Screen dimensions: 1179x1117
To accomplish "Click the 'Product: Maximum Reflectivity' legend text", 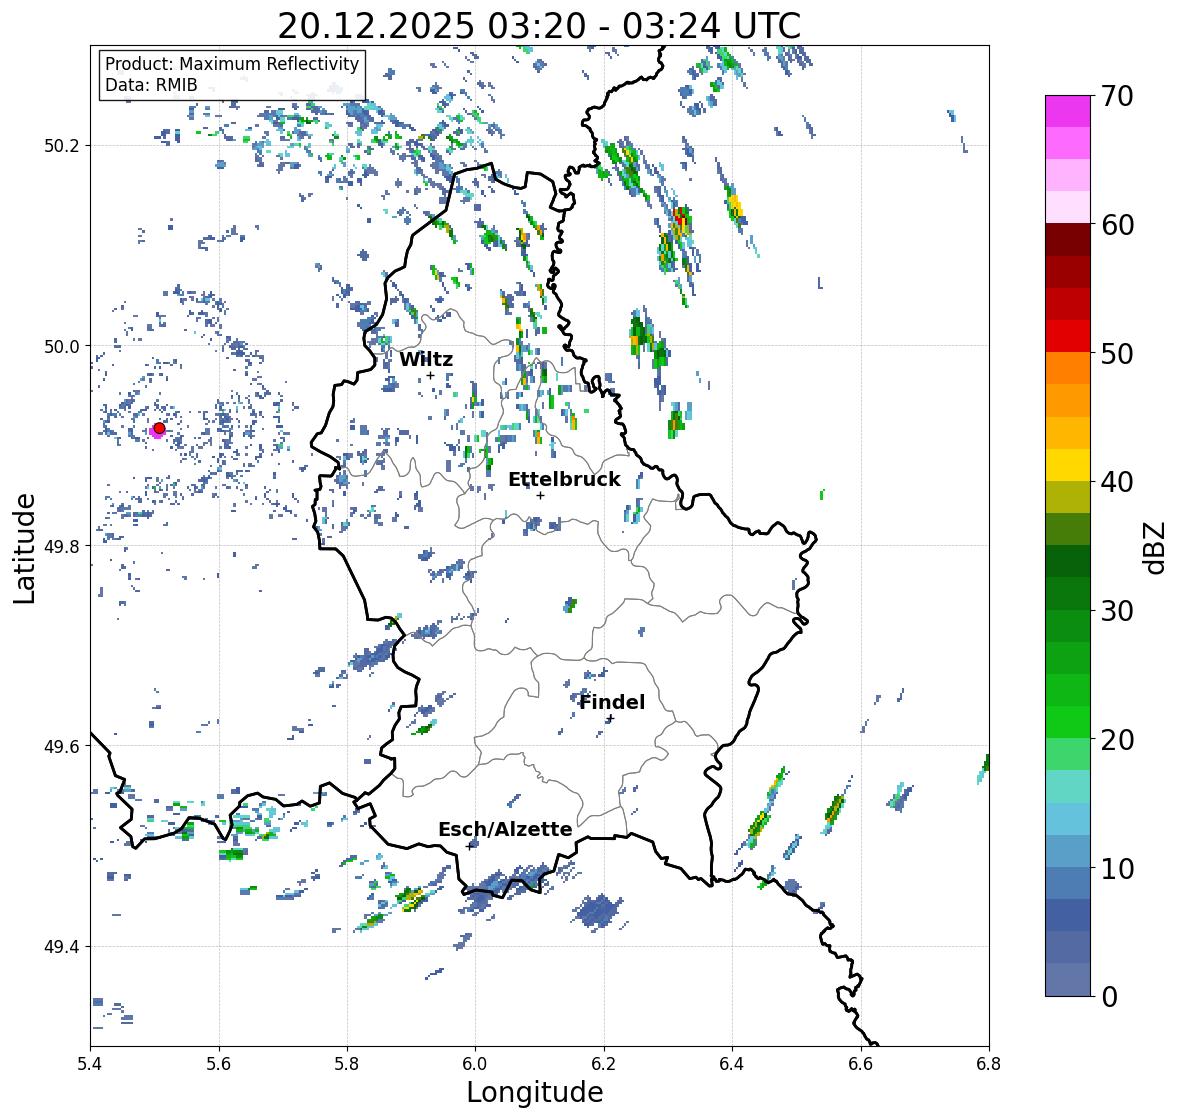I will pos(232,64).
